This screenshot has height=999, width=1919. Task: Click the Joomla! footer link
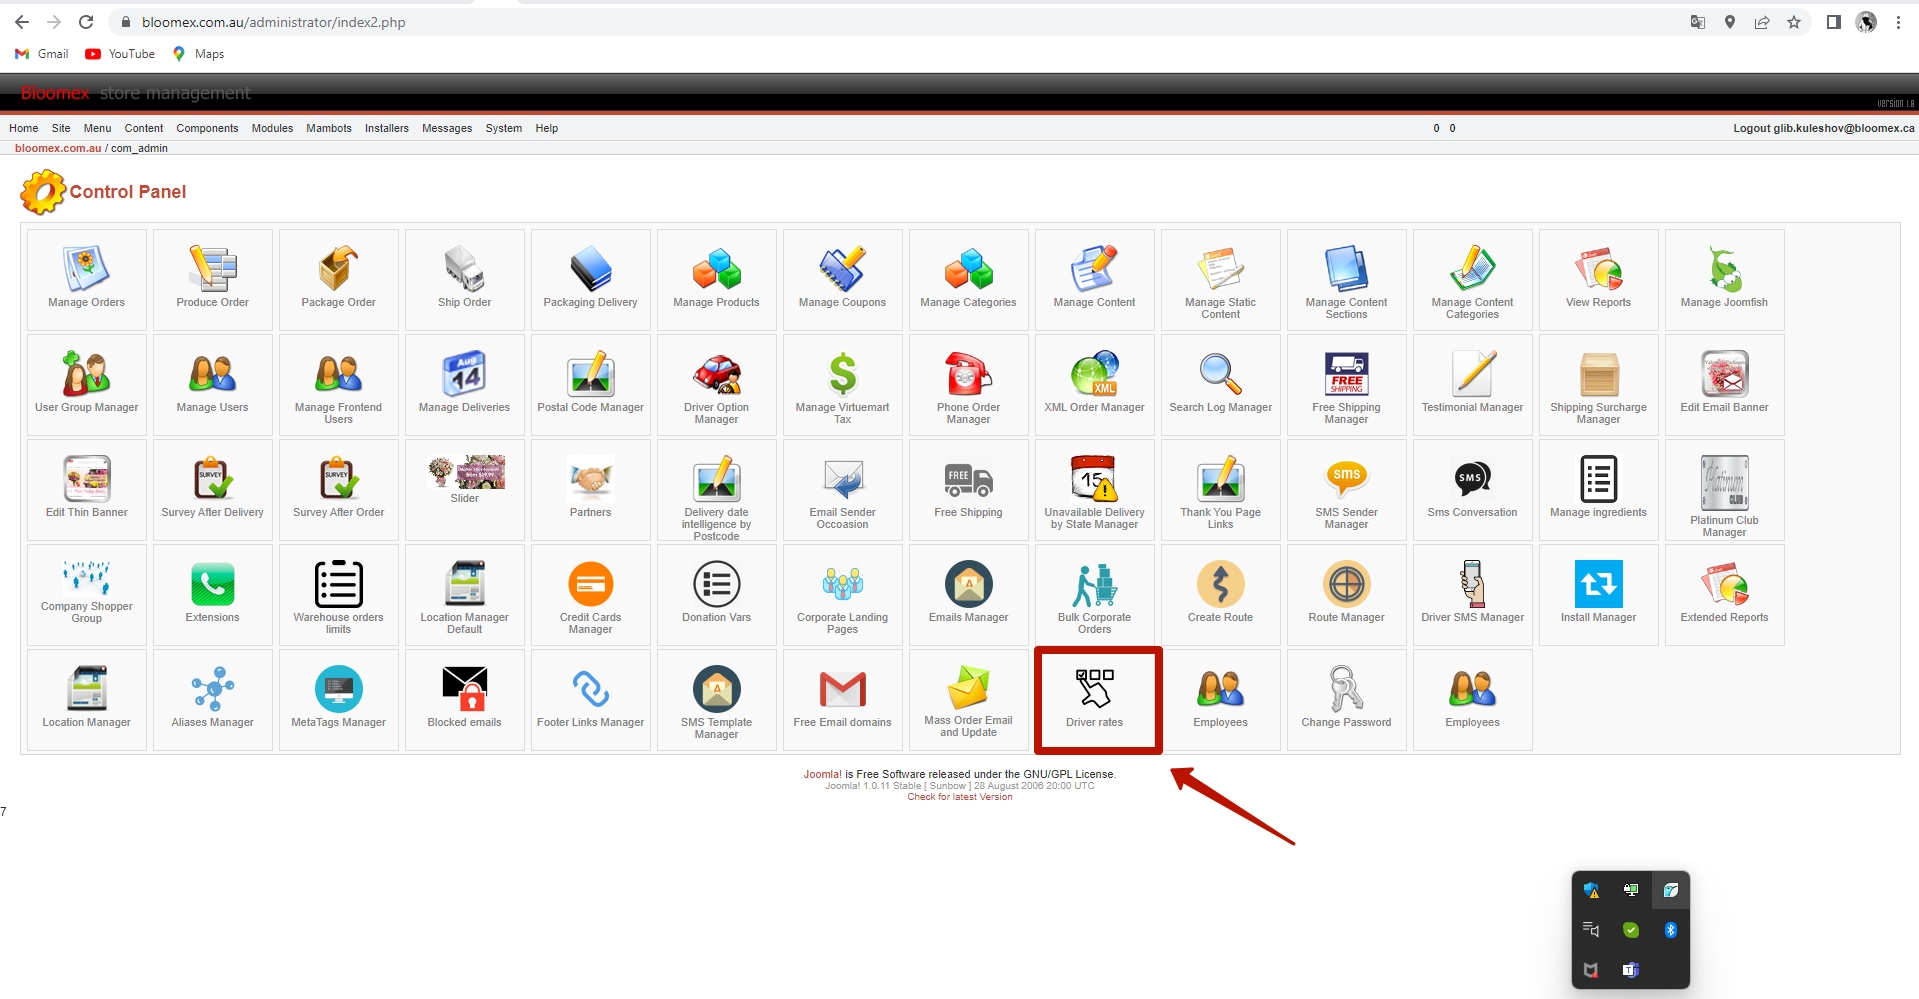(823, 774)
